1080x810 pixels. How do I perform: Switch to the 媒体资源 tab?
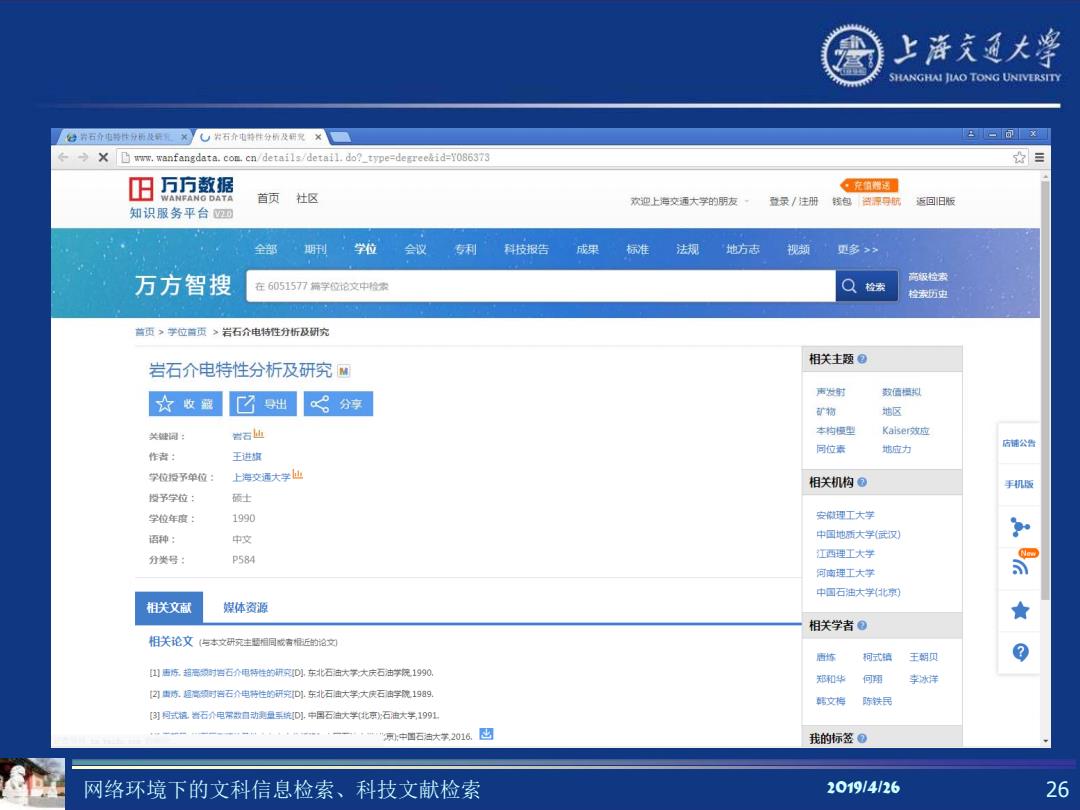tap(245, 608)
